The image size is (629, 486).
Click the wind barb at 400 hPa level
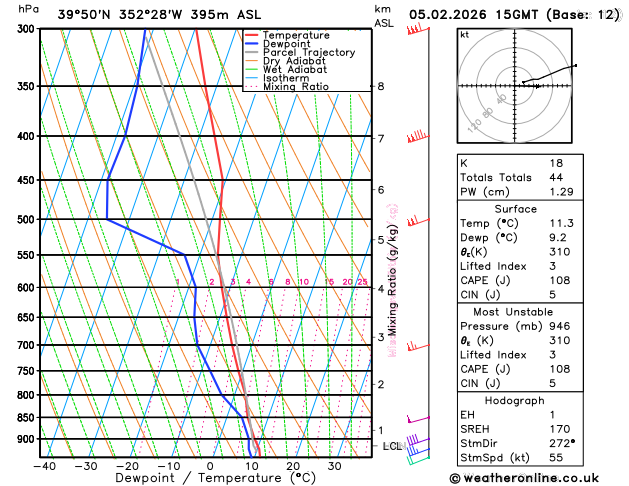coord(418,137)
